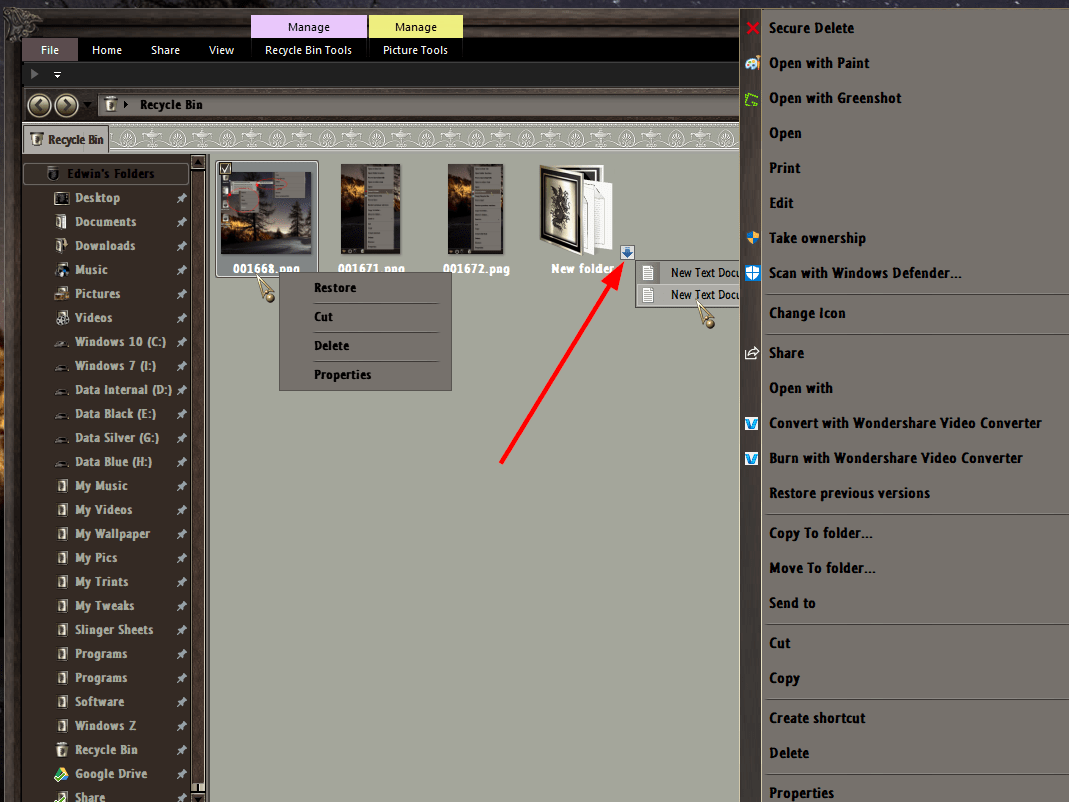Unpin Slinger Sheets from the sidebar
Image resolution: width=1069 pixels, height=802 pixels.
(181, 630)
